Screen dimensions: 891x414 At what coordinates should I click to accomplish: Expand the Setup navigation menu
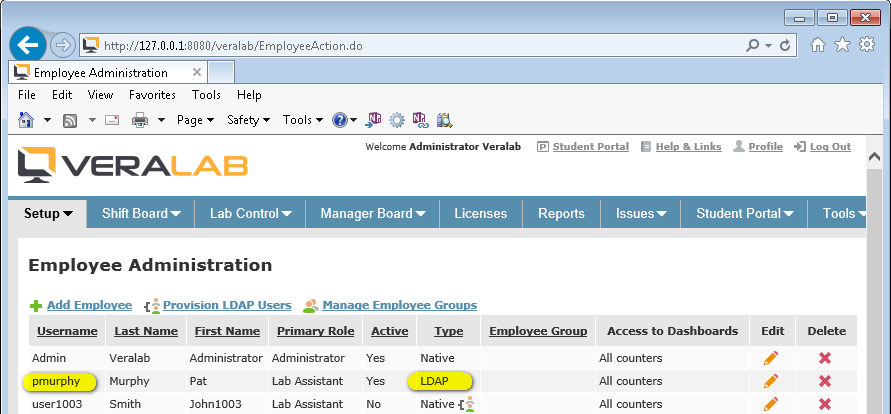pyautogui.click(x=48, y=214)
